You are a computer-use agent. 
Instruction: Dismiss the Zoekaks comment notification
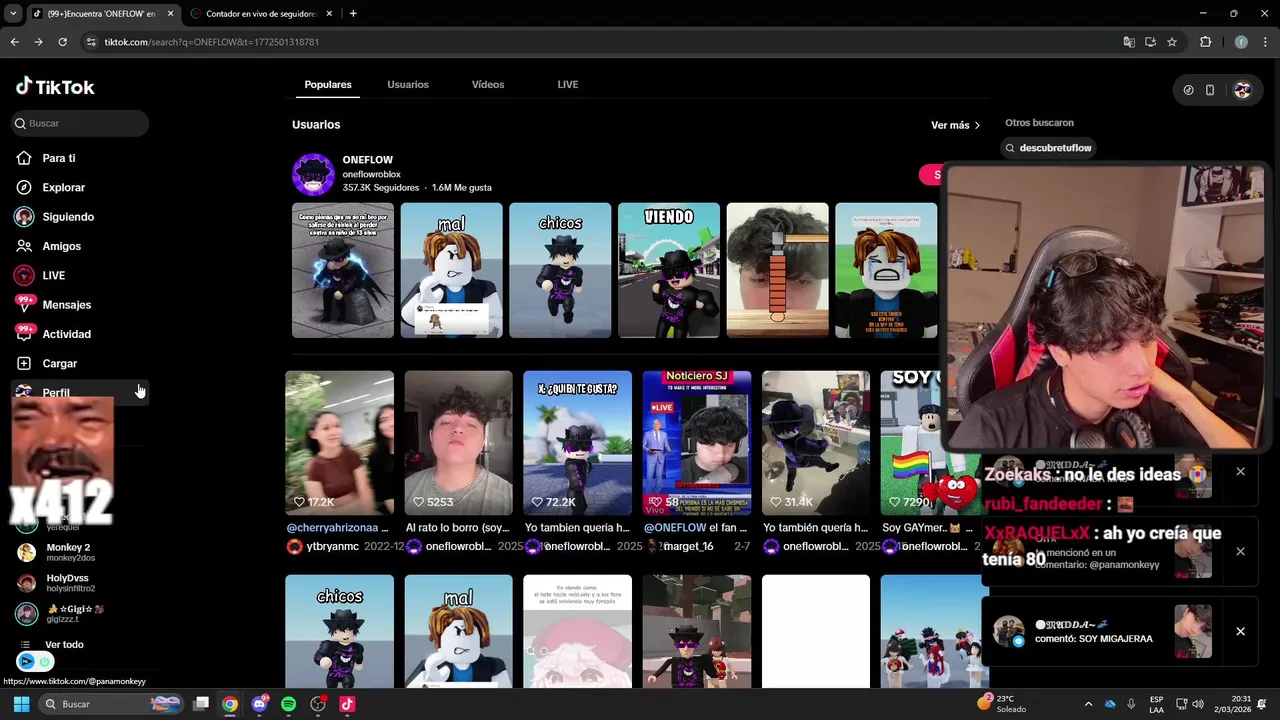pos(1240,471)
